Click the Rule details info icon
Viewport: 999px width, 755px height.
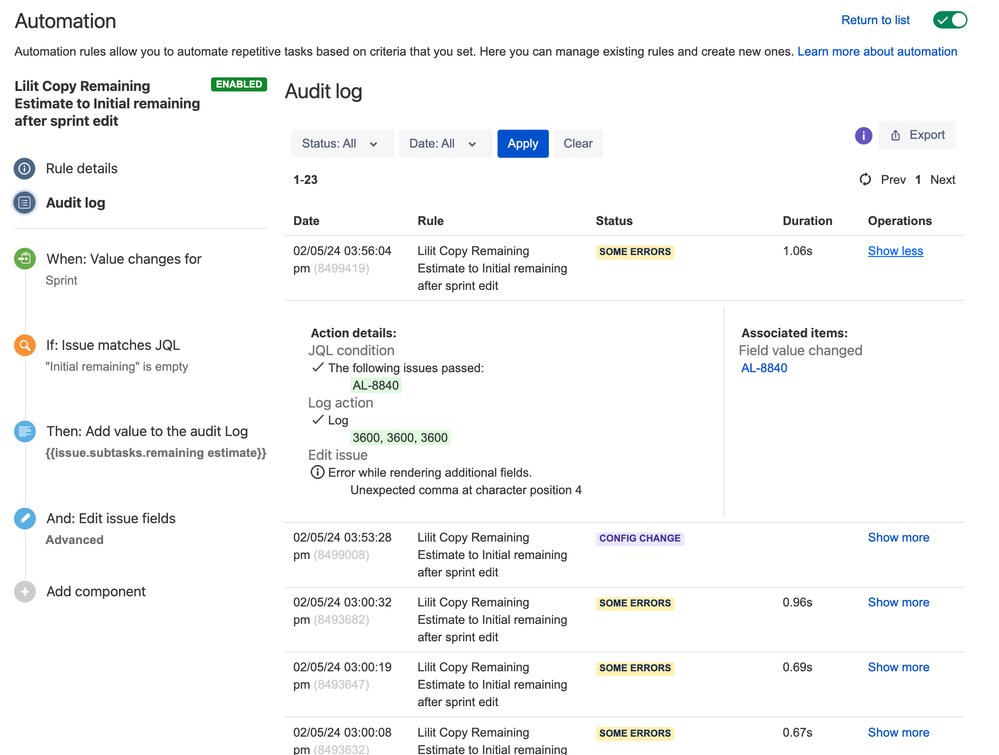click(25, 169)
